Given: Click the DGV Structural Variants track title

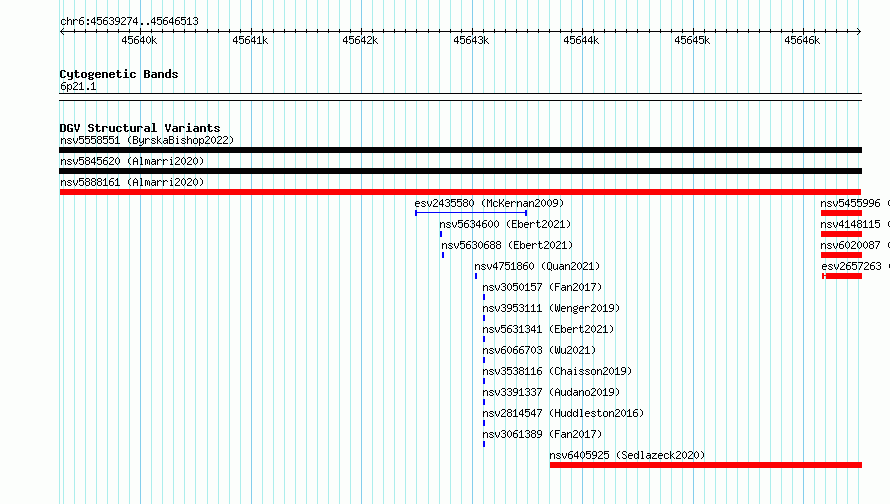Looking at the screenshot, I should coord(140,128).
